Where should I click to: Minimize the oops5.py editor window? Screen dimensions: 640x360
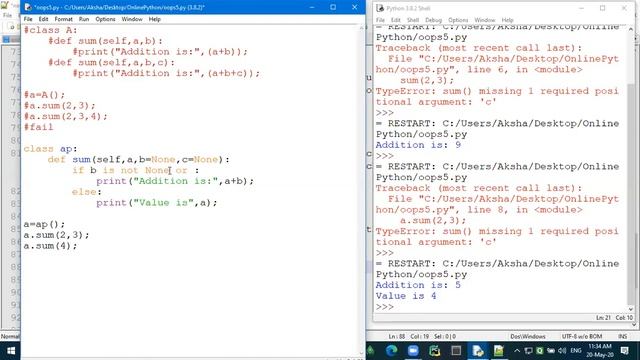(x=312, y=7)
